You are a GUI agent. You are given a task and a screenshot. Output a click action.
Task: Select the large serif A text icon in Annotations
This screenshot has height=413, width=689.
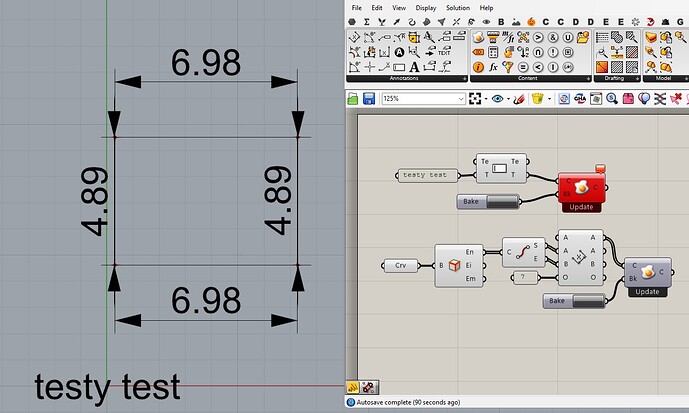tap(414, 67)
